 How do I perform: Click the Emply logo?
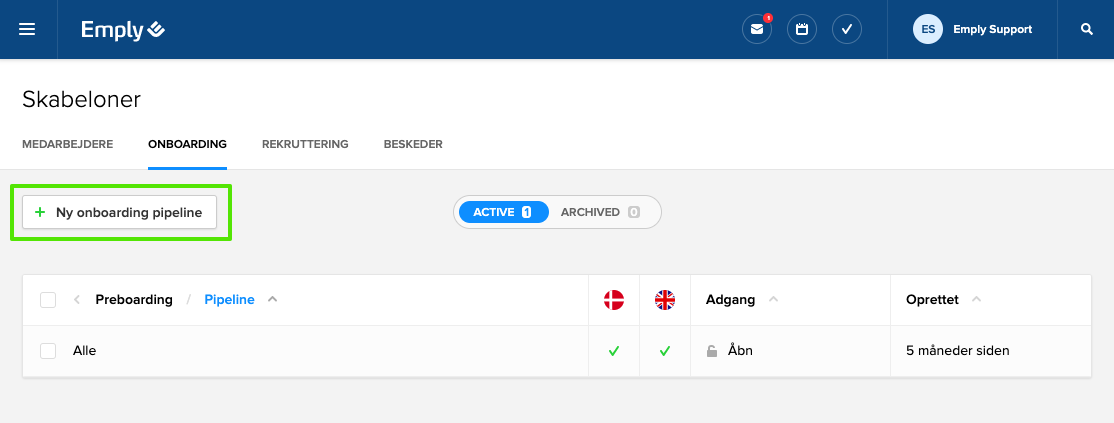click(123, 30)
